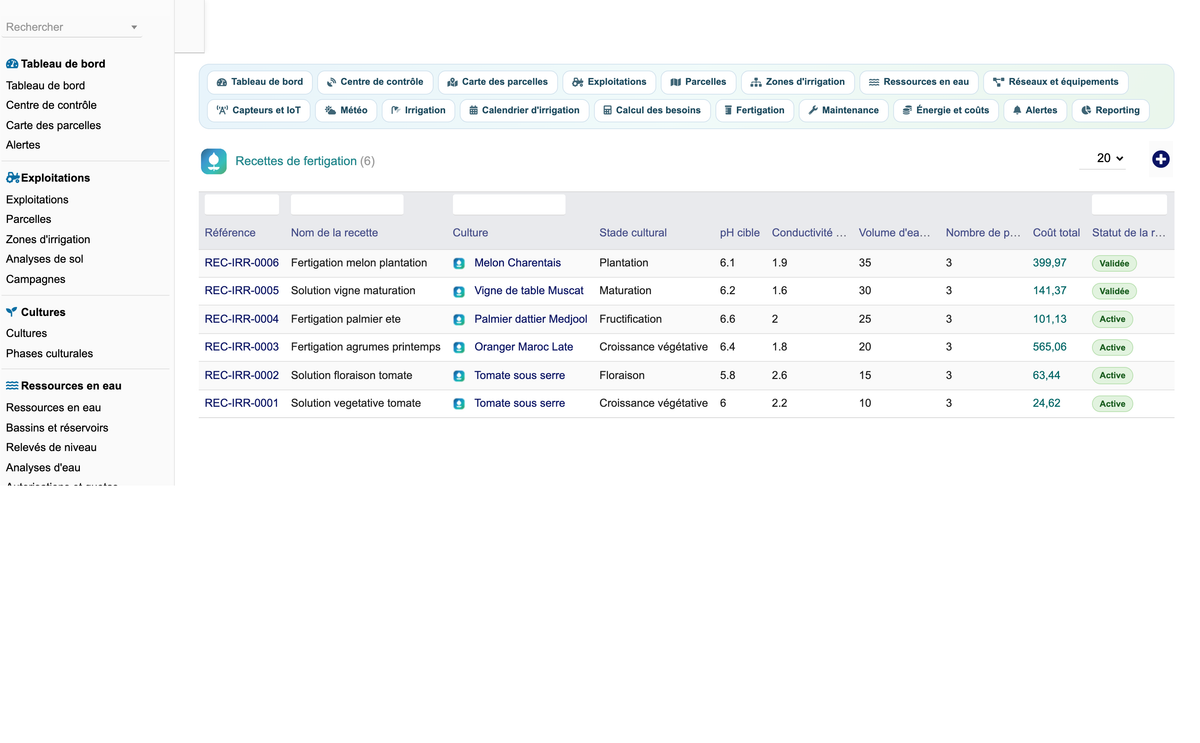Click Active status badge in REC-IRR-0004 row
This screenshot has width=1200, height=743.
pos(1113,320)
